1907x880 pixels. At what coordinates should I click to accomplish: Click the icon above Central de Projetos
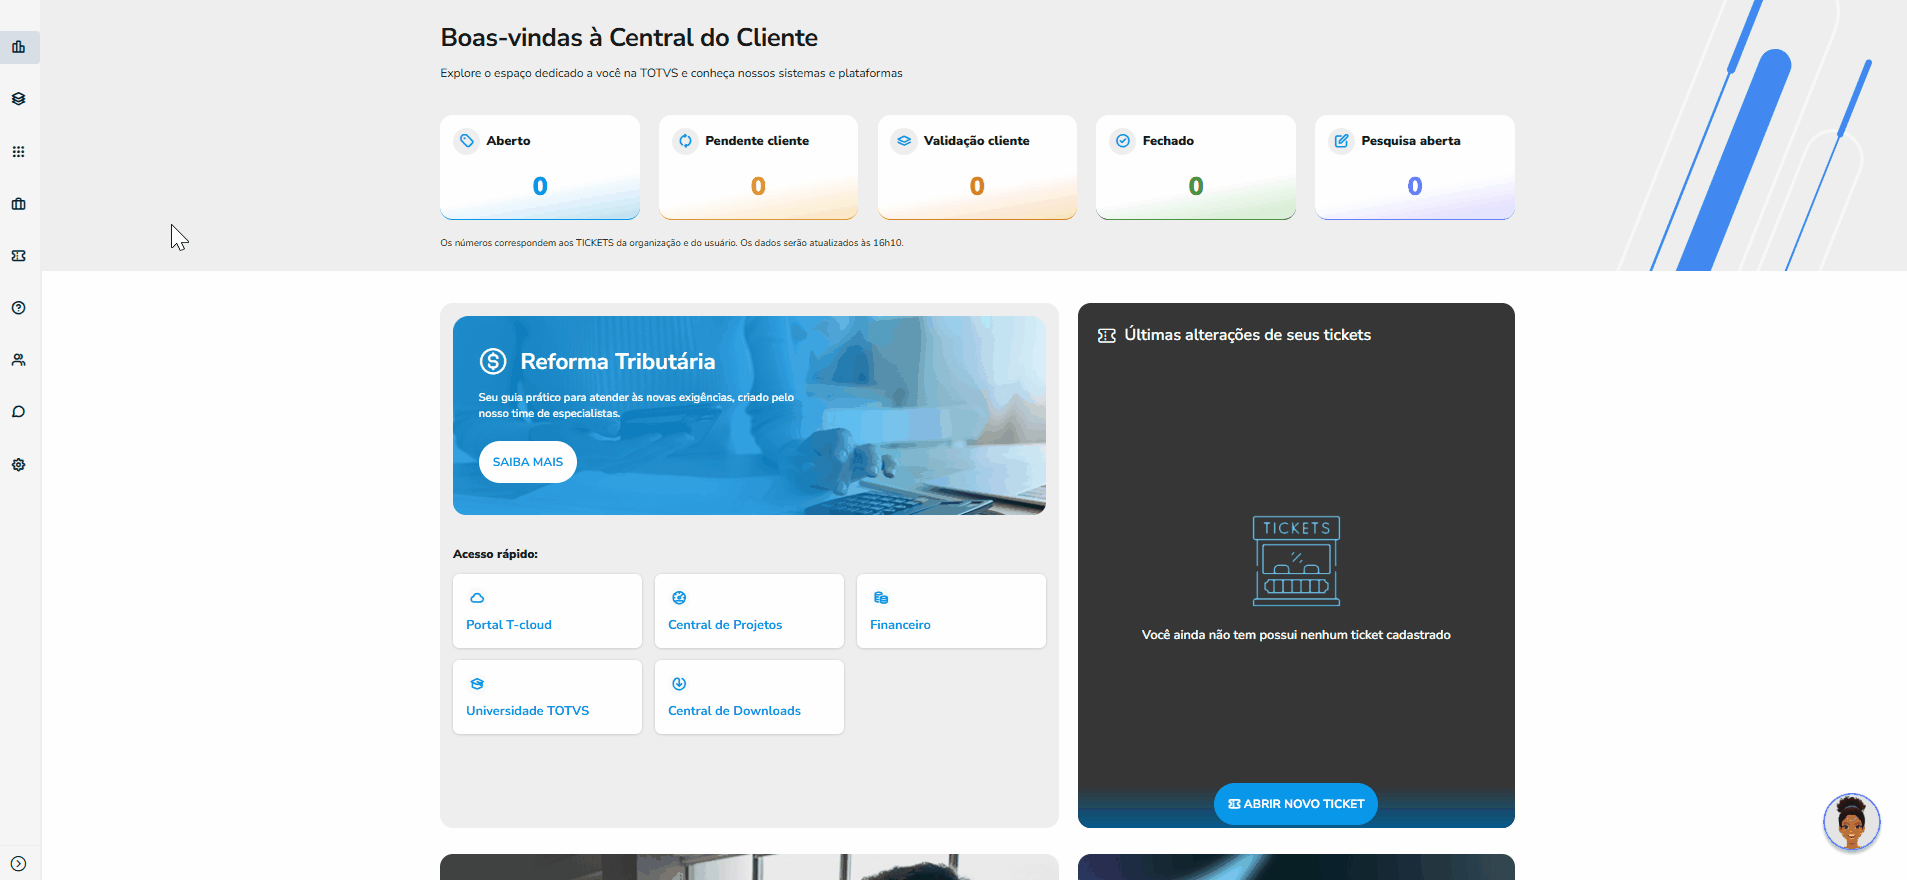point(679,598)
